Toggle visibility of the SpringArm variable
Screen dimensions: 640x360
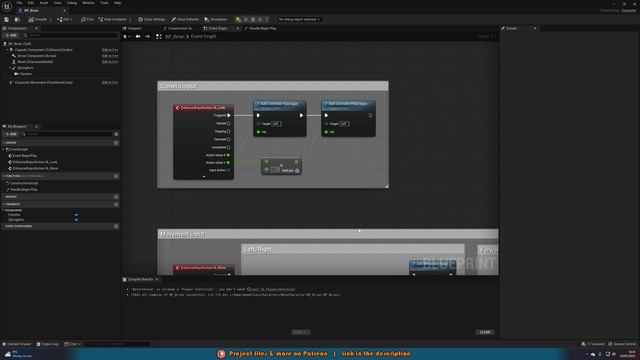[76, 220]
